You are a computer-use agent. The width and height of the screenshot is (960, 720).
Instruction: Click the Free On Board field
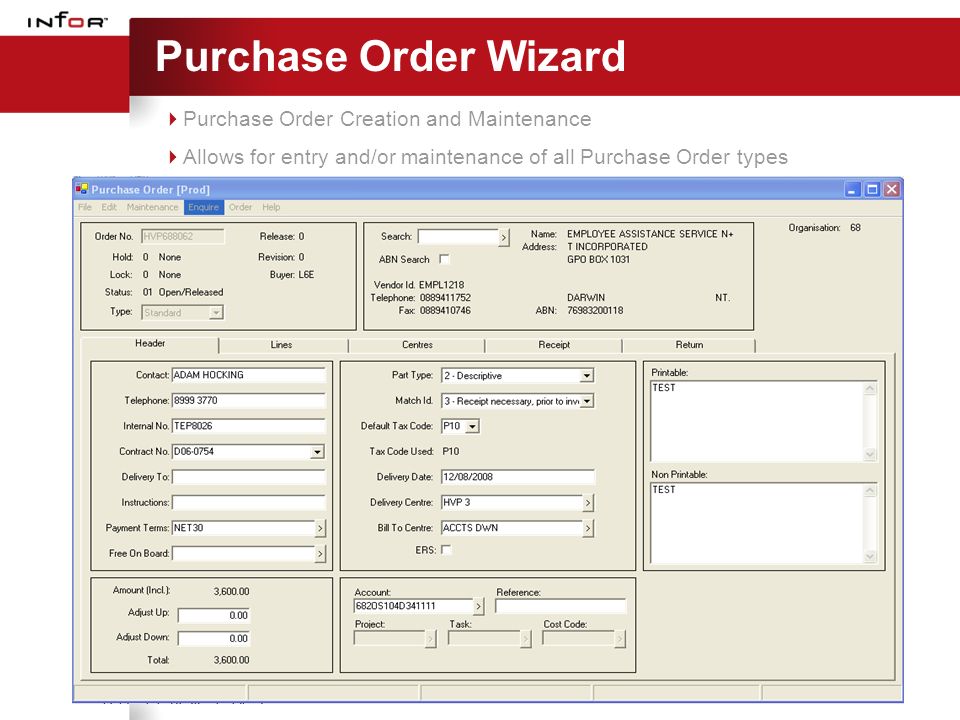tap(244, 553)
